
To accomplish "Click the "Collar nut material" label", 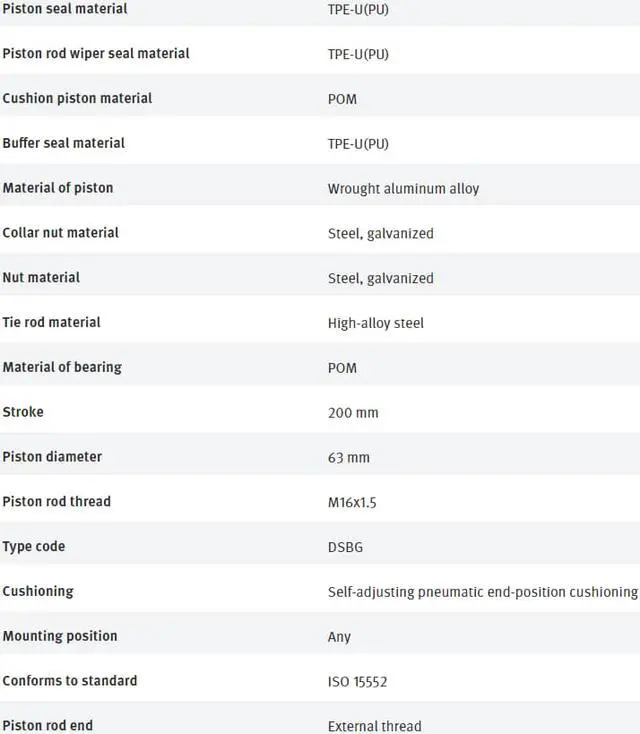I will (60, 233).
